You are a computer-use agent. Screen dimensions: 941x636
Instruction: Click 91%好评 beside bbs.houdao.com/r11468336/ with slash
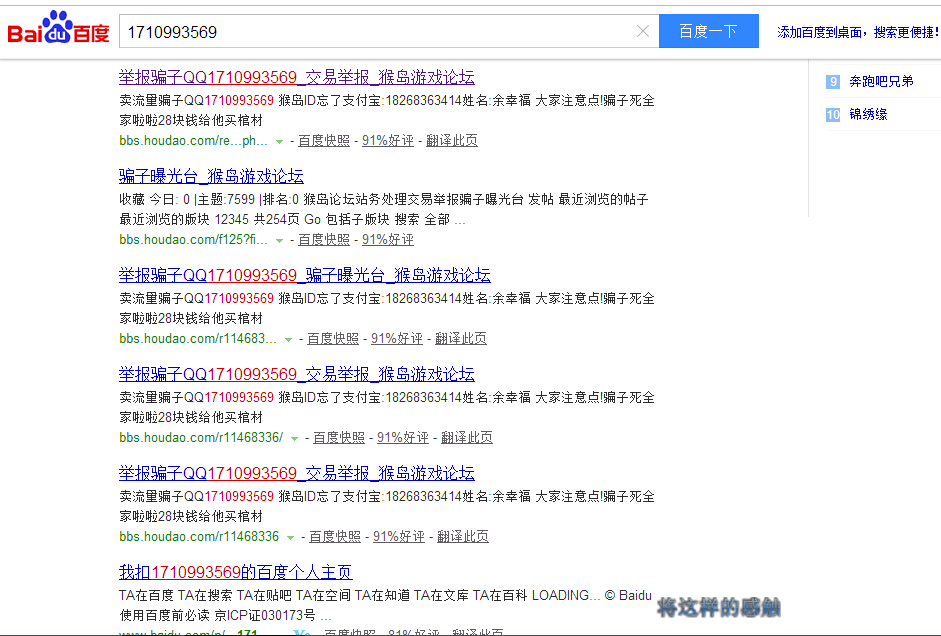403,438
